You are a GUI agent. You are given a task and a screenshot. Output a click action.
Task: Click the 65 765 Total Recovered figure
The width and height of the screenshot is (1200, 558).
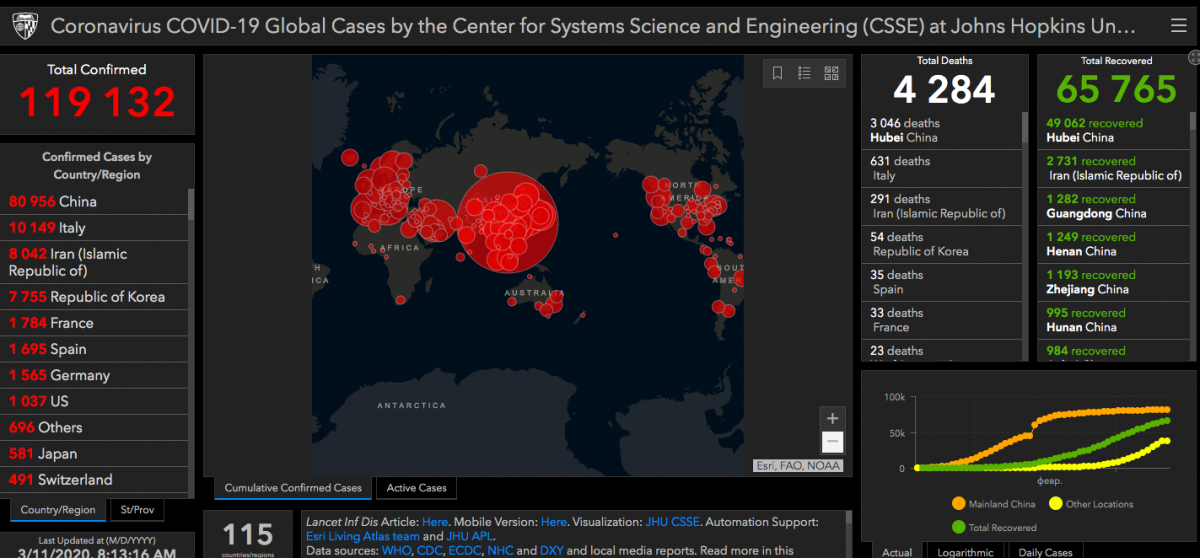pyautogui.click(x=1115, y=90)
